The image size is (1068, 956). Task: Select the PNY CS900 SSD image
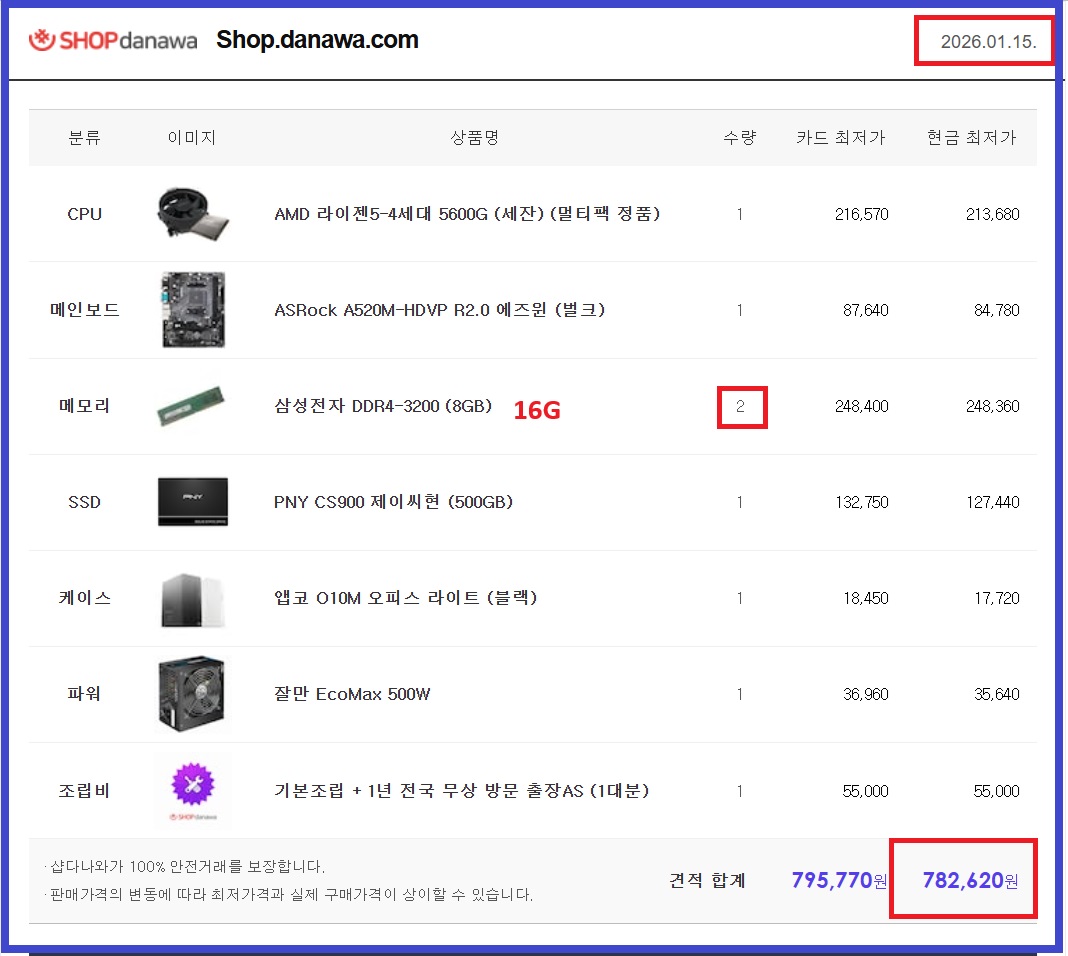tap(192, 502)
